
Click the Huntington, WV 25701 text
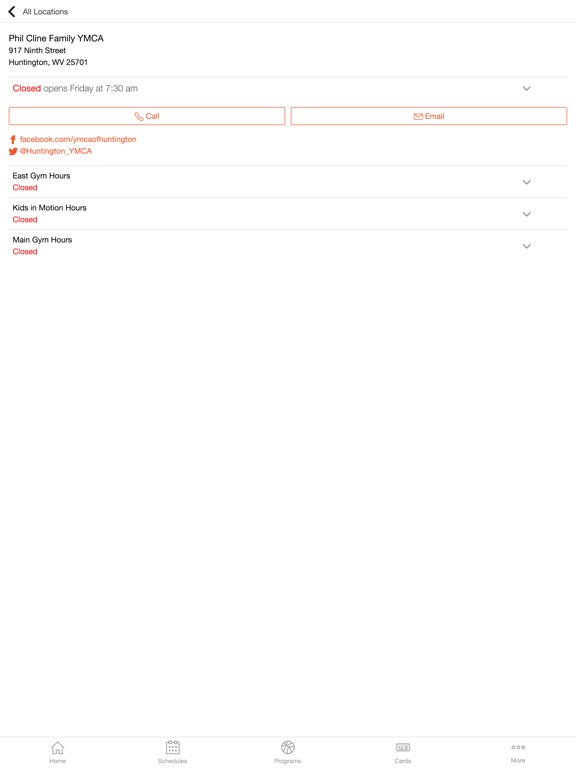(x=48, y=62)
